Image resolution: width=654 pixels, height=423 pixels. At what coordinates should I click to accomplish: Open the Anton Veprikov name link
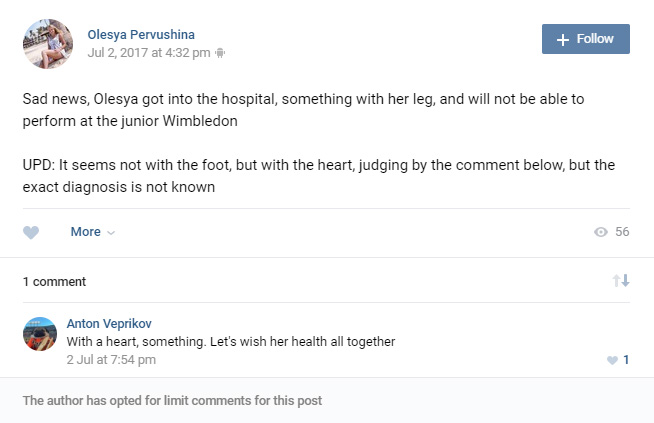click(108, 324)
